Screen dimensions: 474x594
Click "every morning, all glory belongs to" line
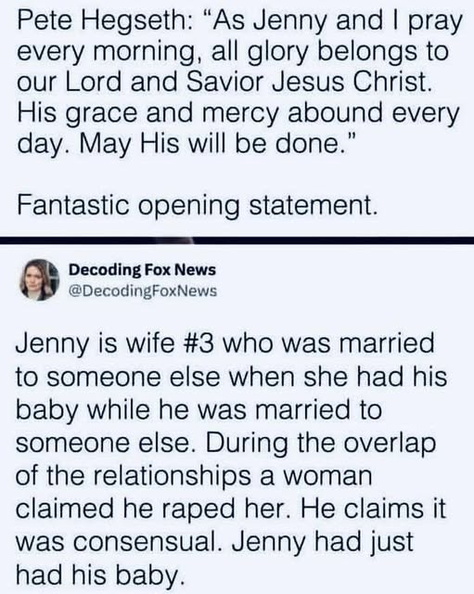tap(233, 52)
